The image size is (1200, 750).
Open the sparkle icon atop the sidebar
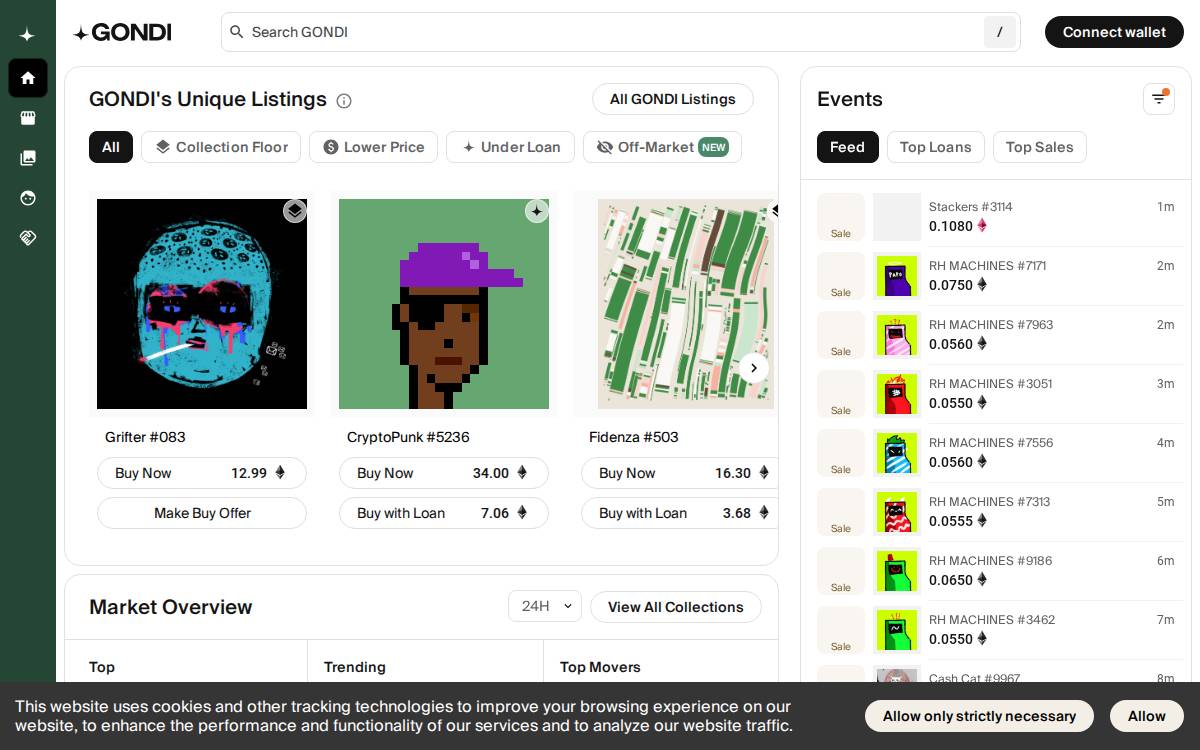point(27,35)
